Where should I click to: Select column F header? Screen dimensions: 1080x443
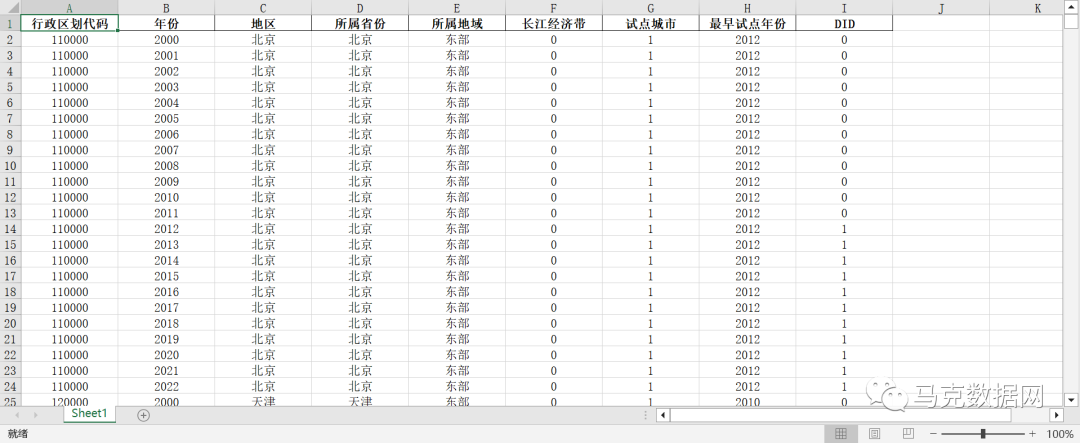(x=554, y=8)
